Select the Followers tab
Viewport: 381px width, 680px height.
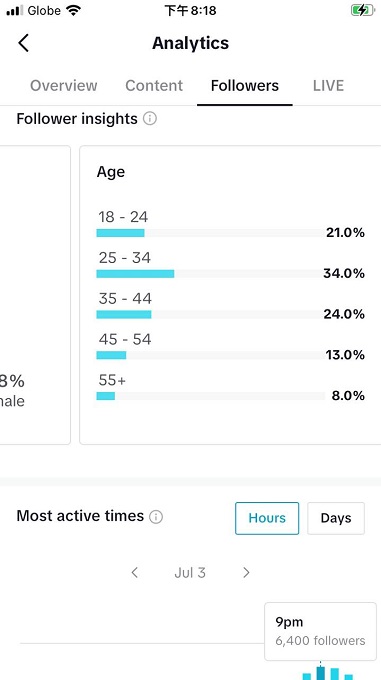tap(245, 85)
